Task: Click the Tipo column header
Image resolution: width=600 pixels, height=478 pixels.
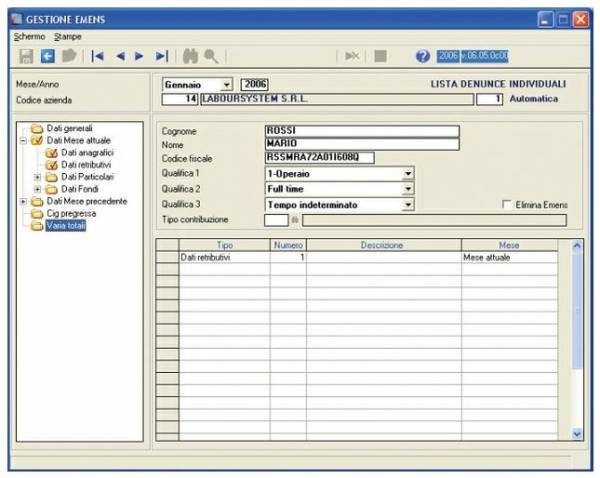Action: (225, 245)
